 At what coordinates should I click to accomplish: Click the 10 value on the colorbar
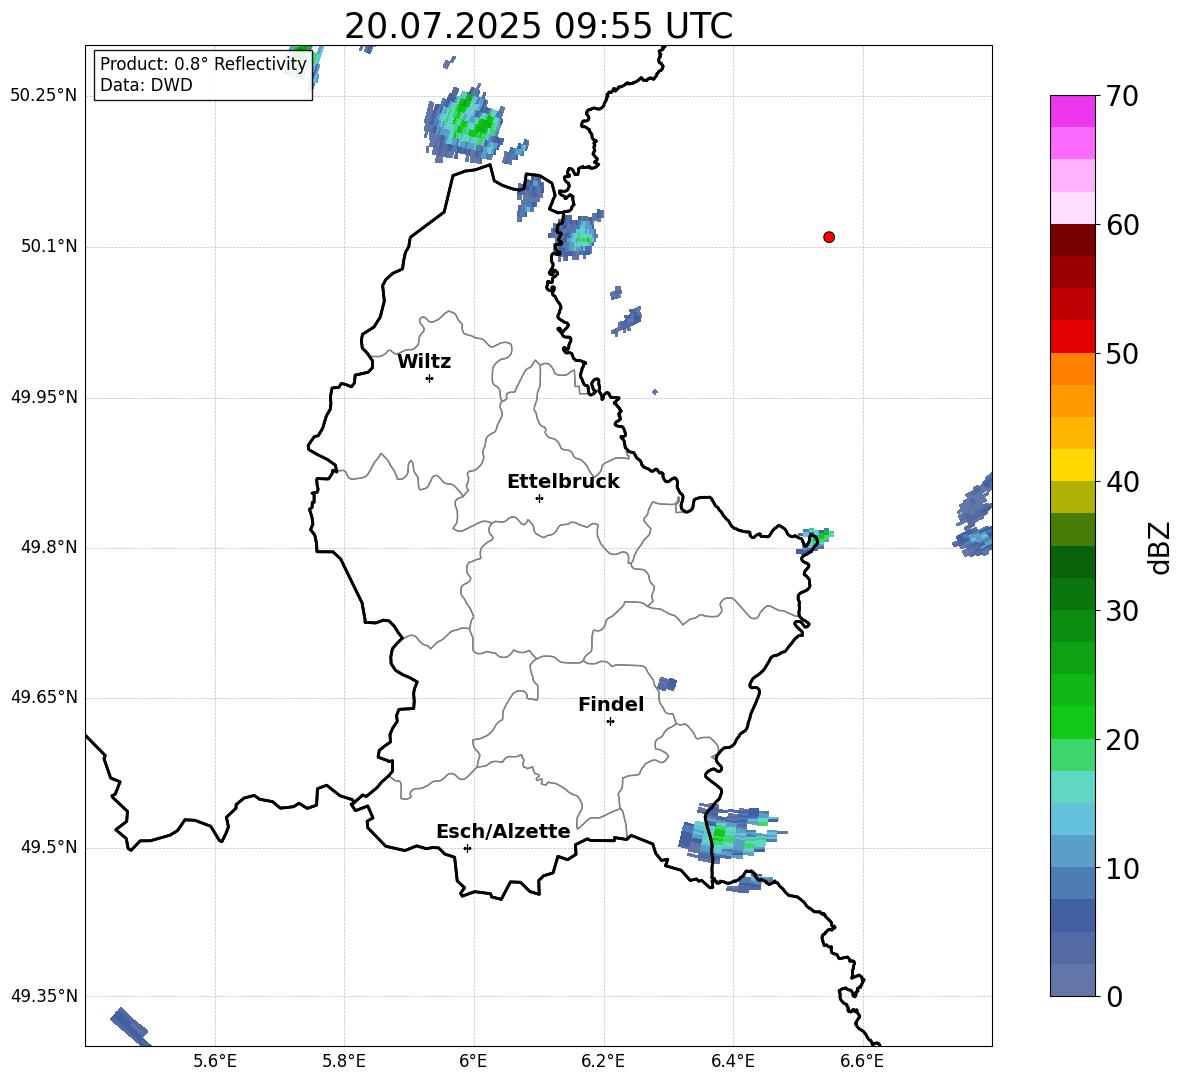pyautogui.click(x=1122, y=869)
